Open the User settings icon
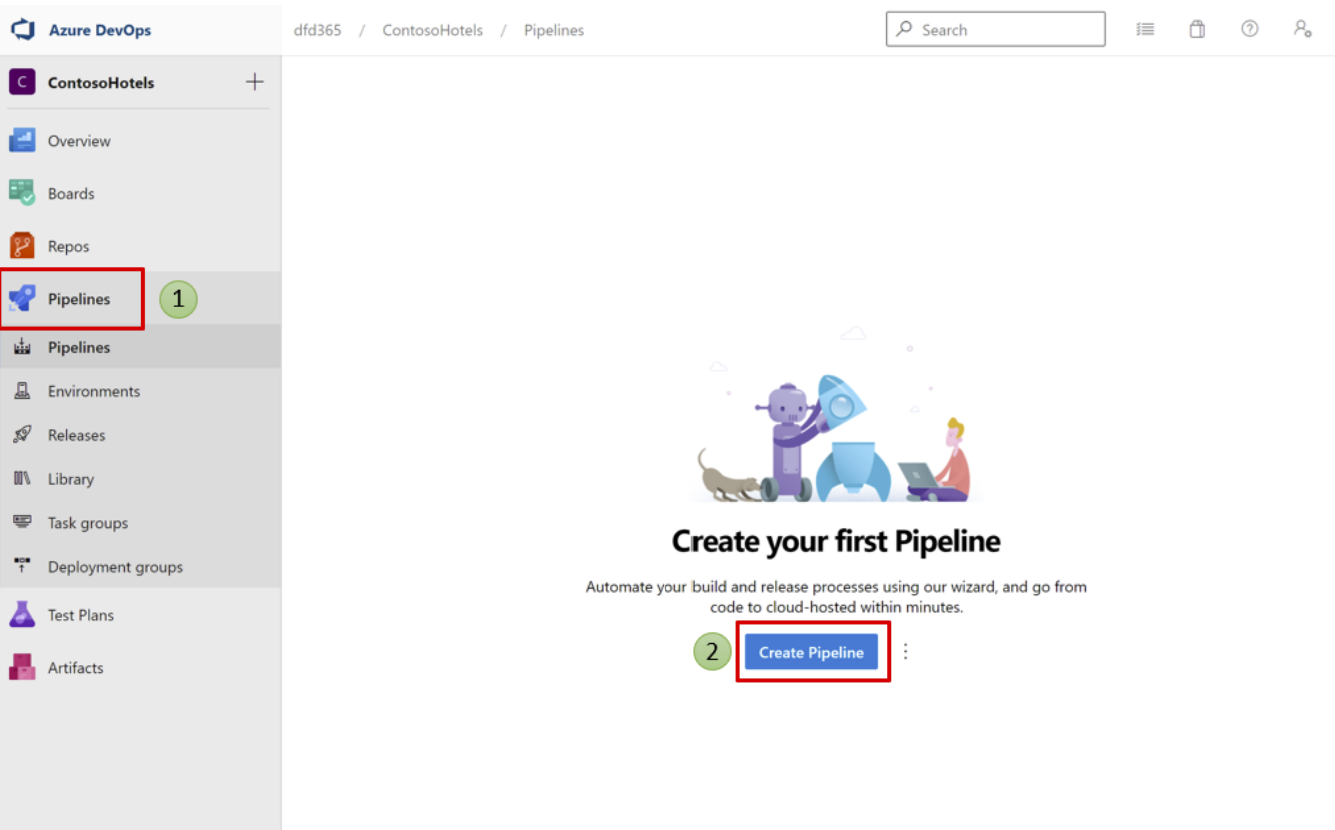The image size is (1335, 830). [1302, 30]
